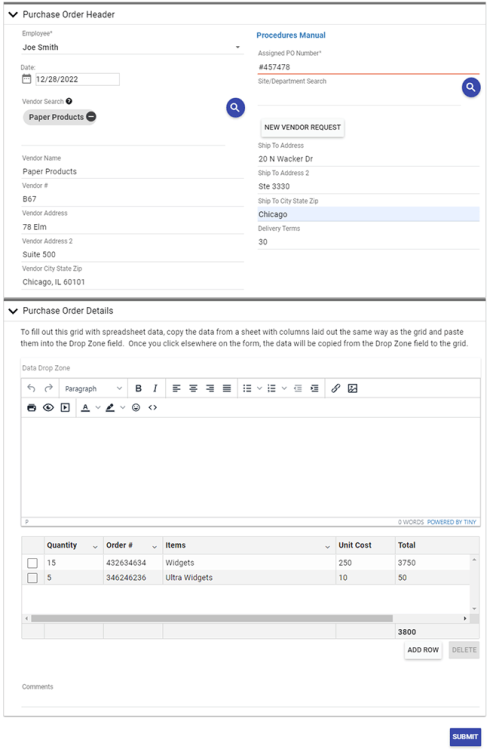This screenshot has width=490, height=755.
Task: Open Order # column menu chevron
Action: tap(154, 547)
